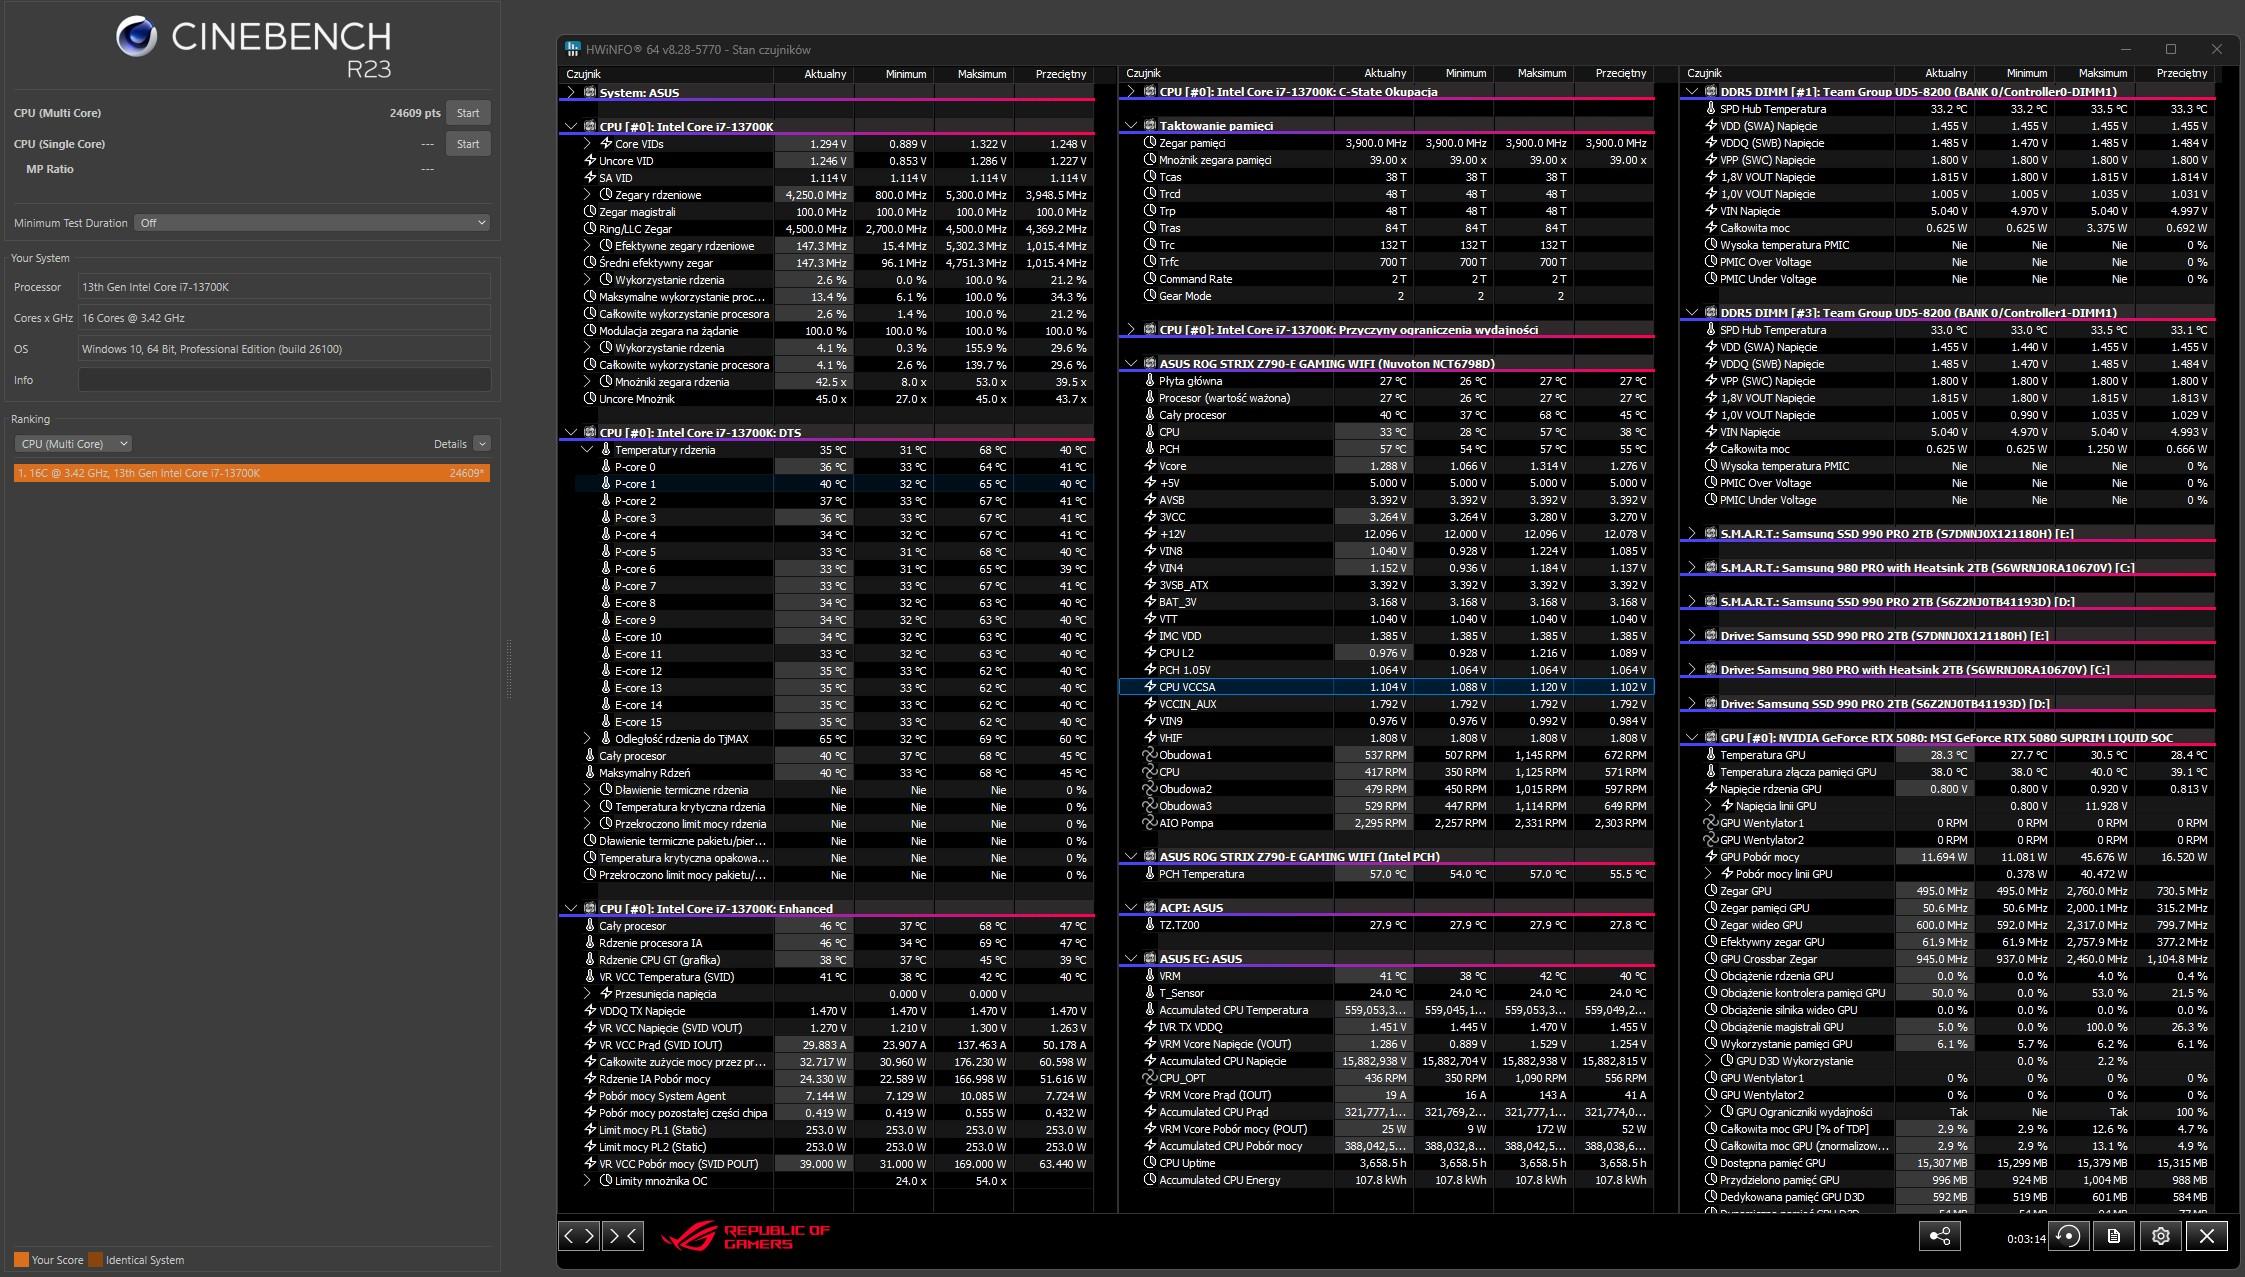Screen dimensions: 2245x1277
Task: Click the Maksimum column header in first panel
Action: coord(981,74)
